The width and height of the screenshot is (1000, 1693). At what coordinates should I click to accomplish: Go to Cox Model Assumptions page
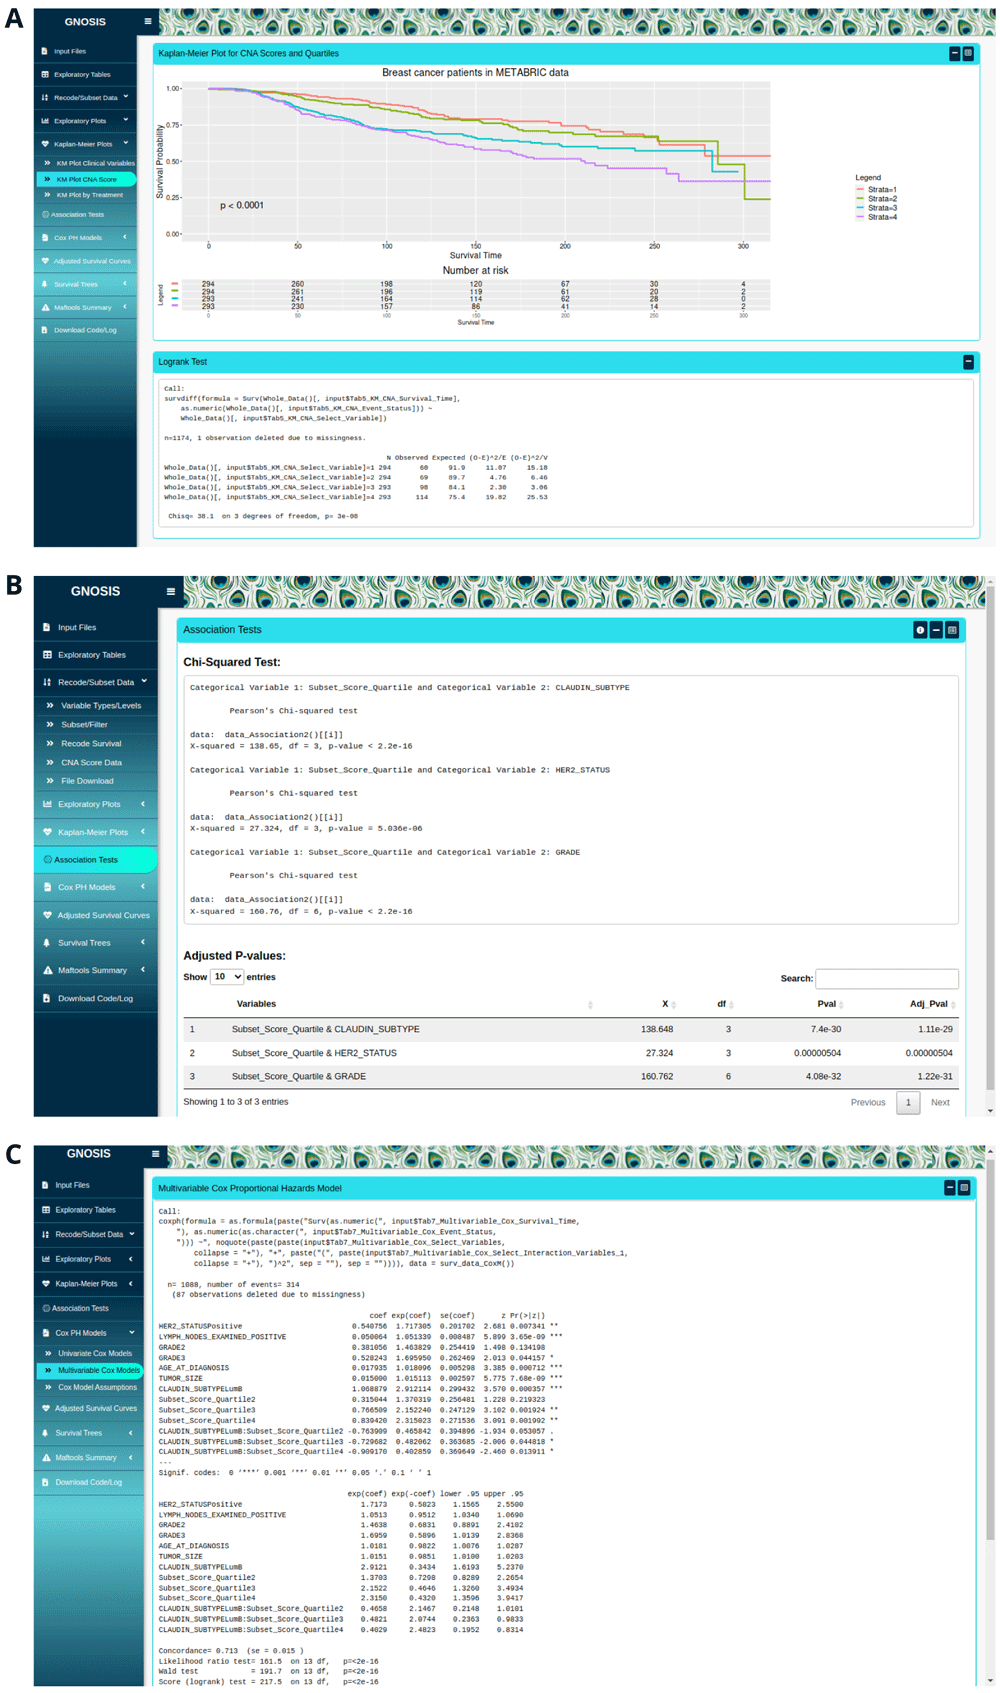[97, 1387]
